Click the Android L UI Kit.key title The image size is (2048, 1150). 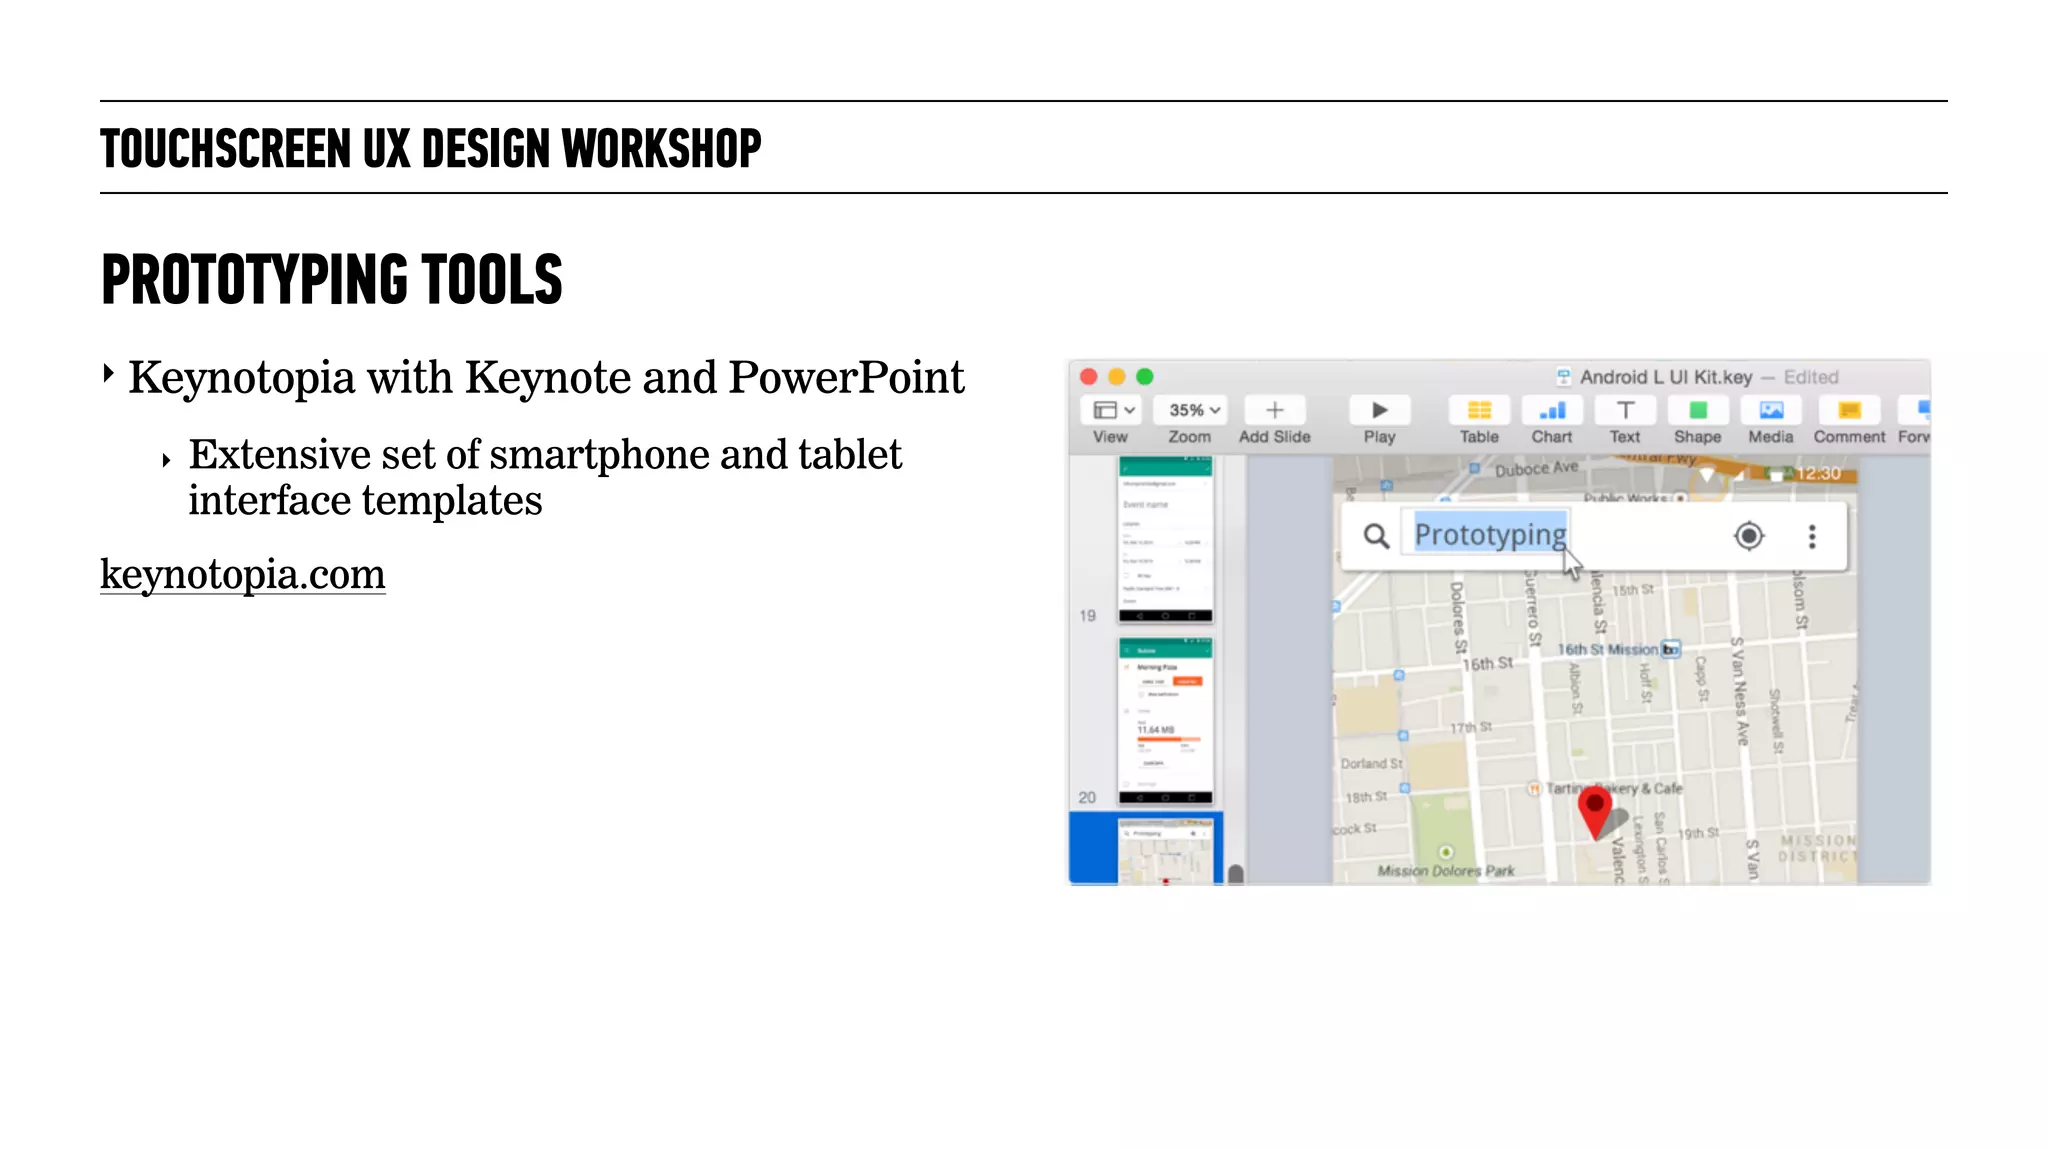(x=1666, y=377)
